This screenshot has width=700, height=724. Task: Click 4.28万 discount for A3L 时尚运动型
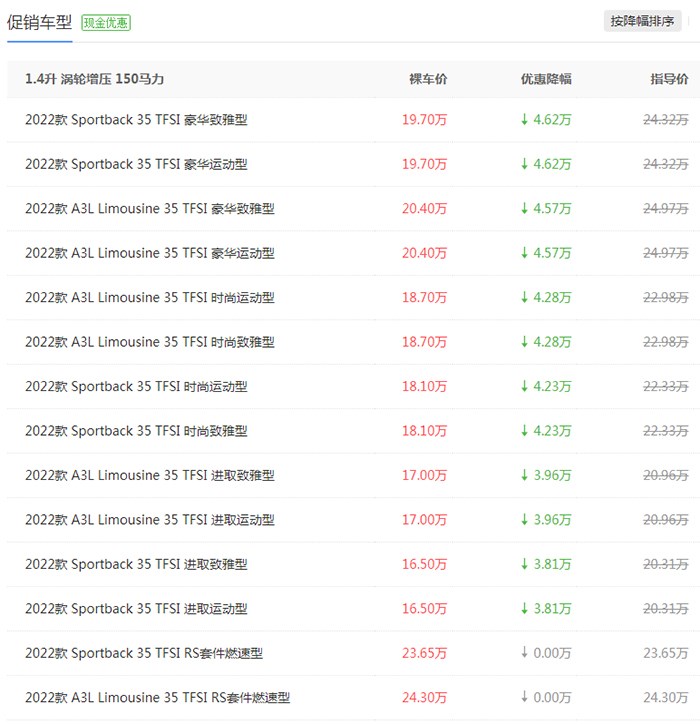pyautogui.click(x=546, y=297)
